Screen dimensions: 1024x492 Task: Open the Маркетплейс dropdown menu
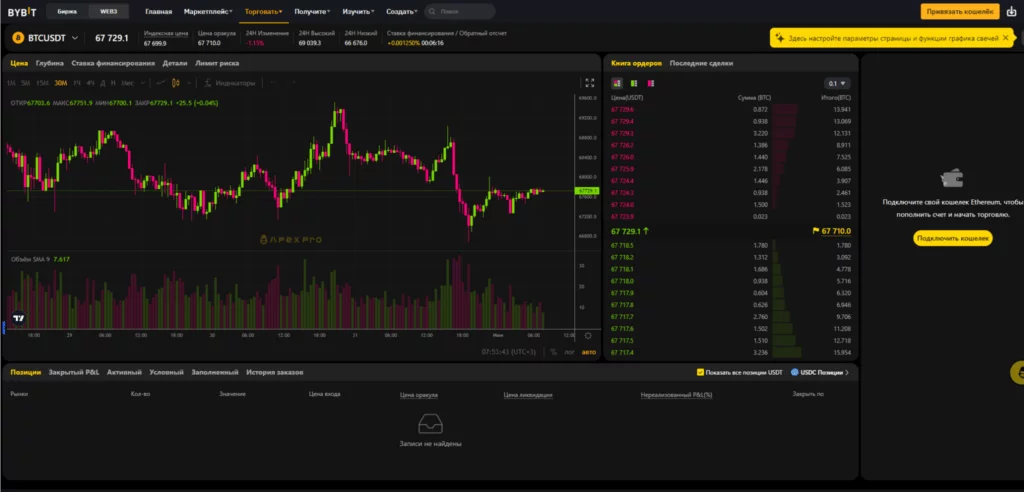pos(209,12)
